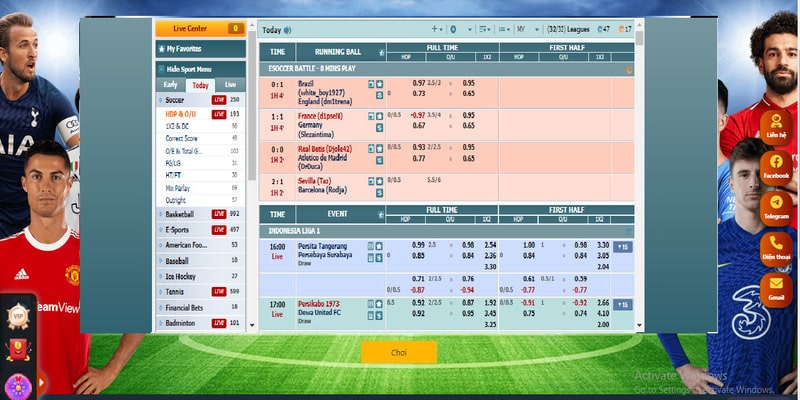Open S stats icon for Persita Tangerang
Viewport: 800px width, 400px height.
379,258
